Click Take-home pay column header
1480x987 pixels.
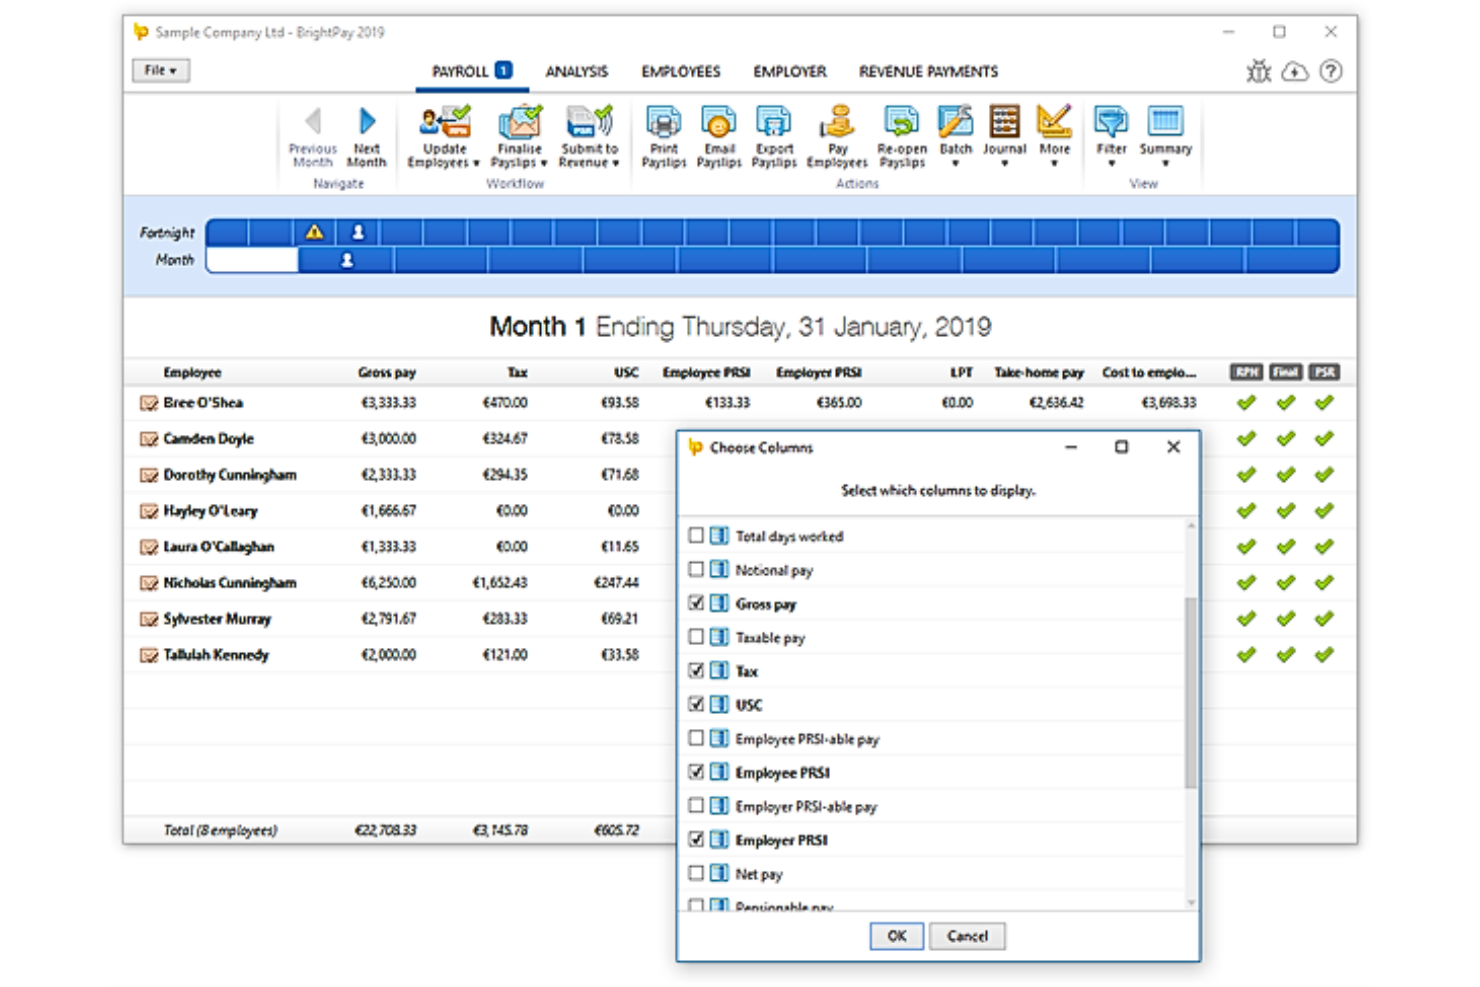[x=1039, y=372]
